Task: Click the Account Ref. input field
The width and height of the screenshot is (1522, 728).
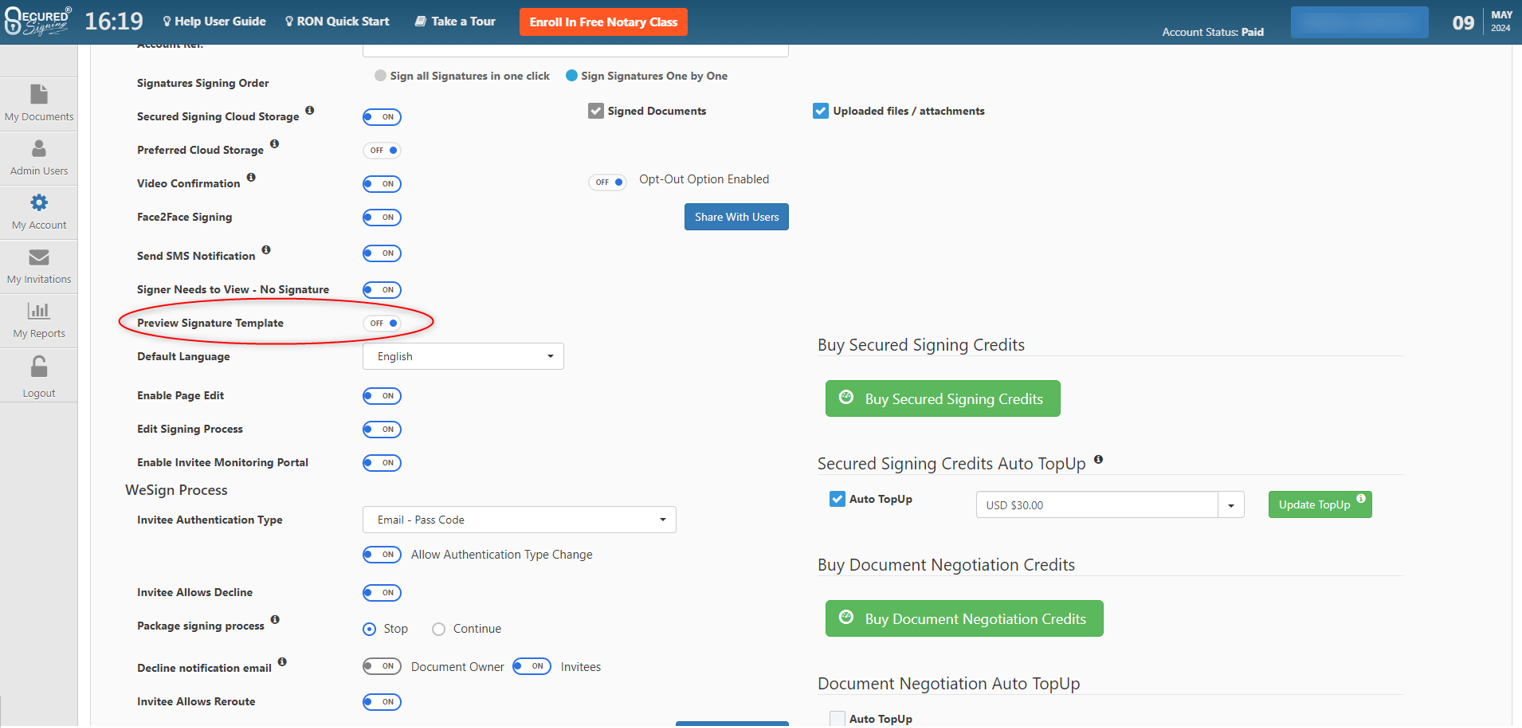Action: 575,48
